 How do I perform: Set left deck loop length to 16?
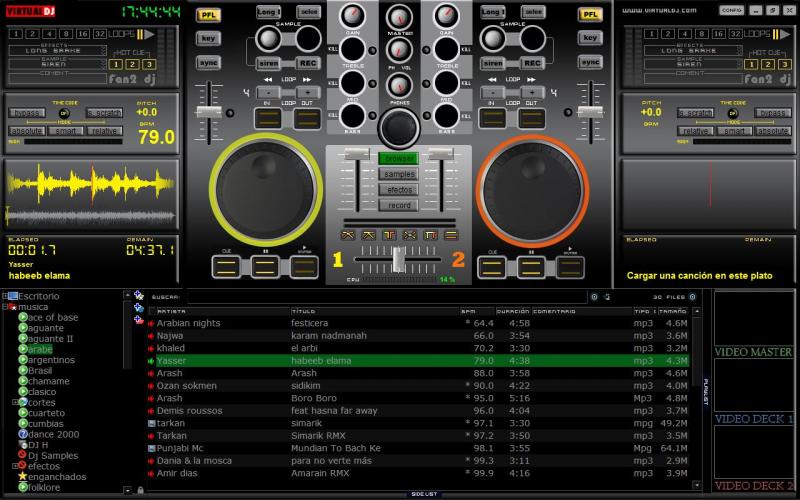coord(83,34)
